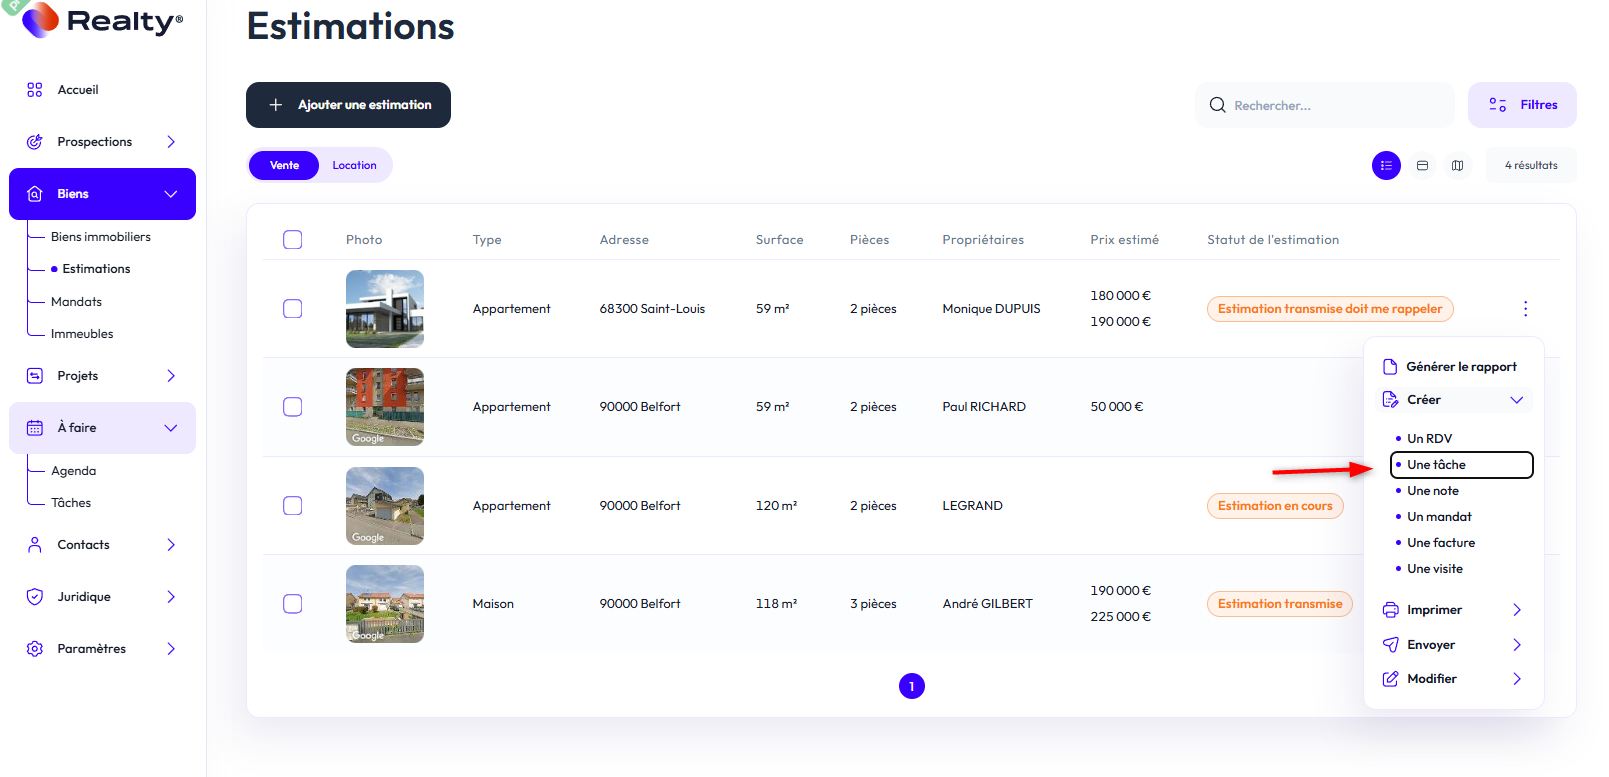Click Ajouter une estimation button
The width and height of the screenshot is (1609, 777).
coord(348,105)
